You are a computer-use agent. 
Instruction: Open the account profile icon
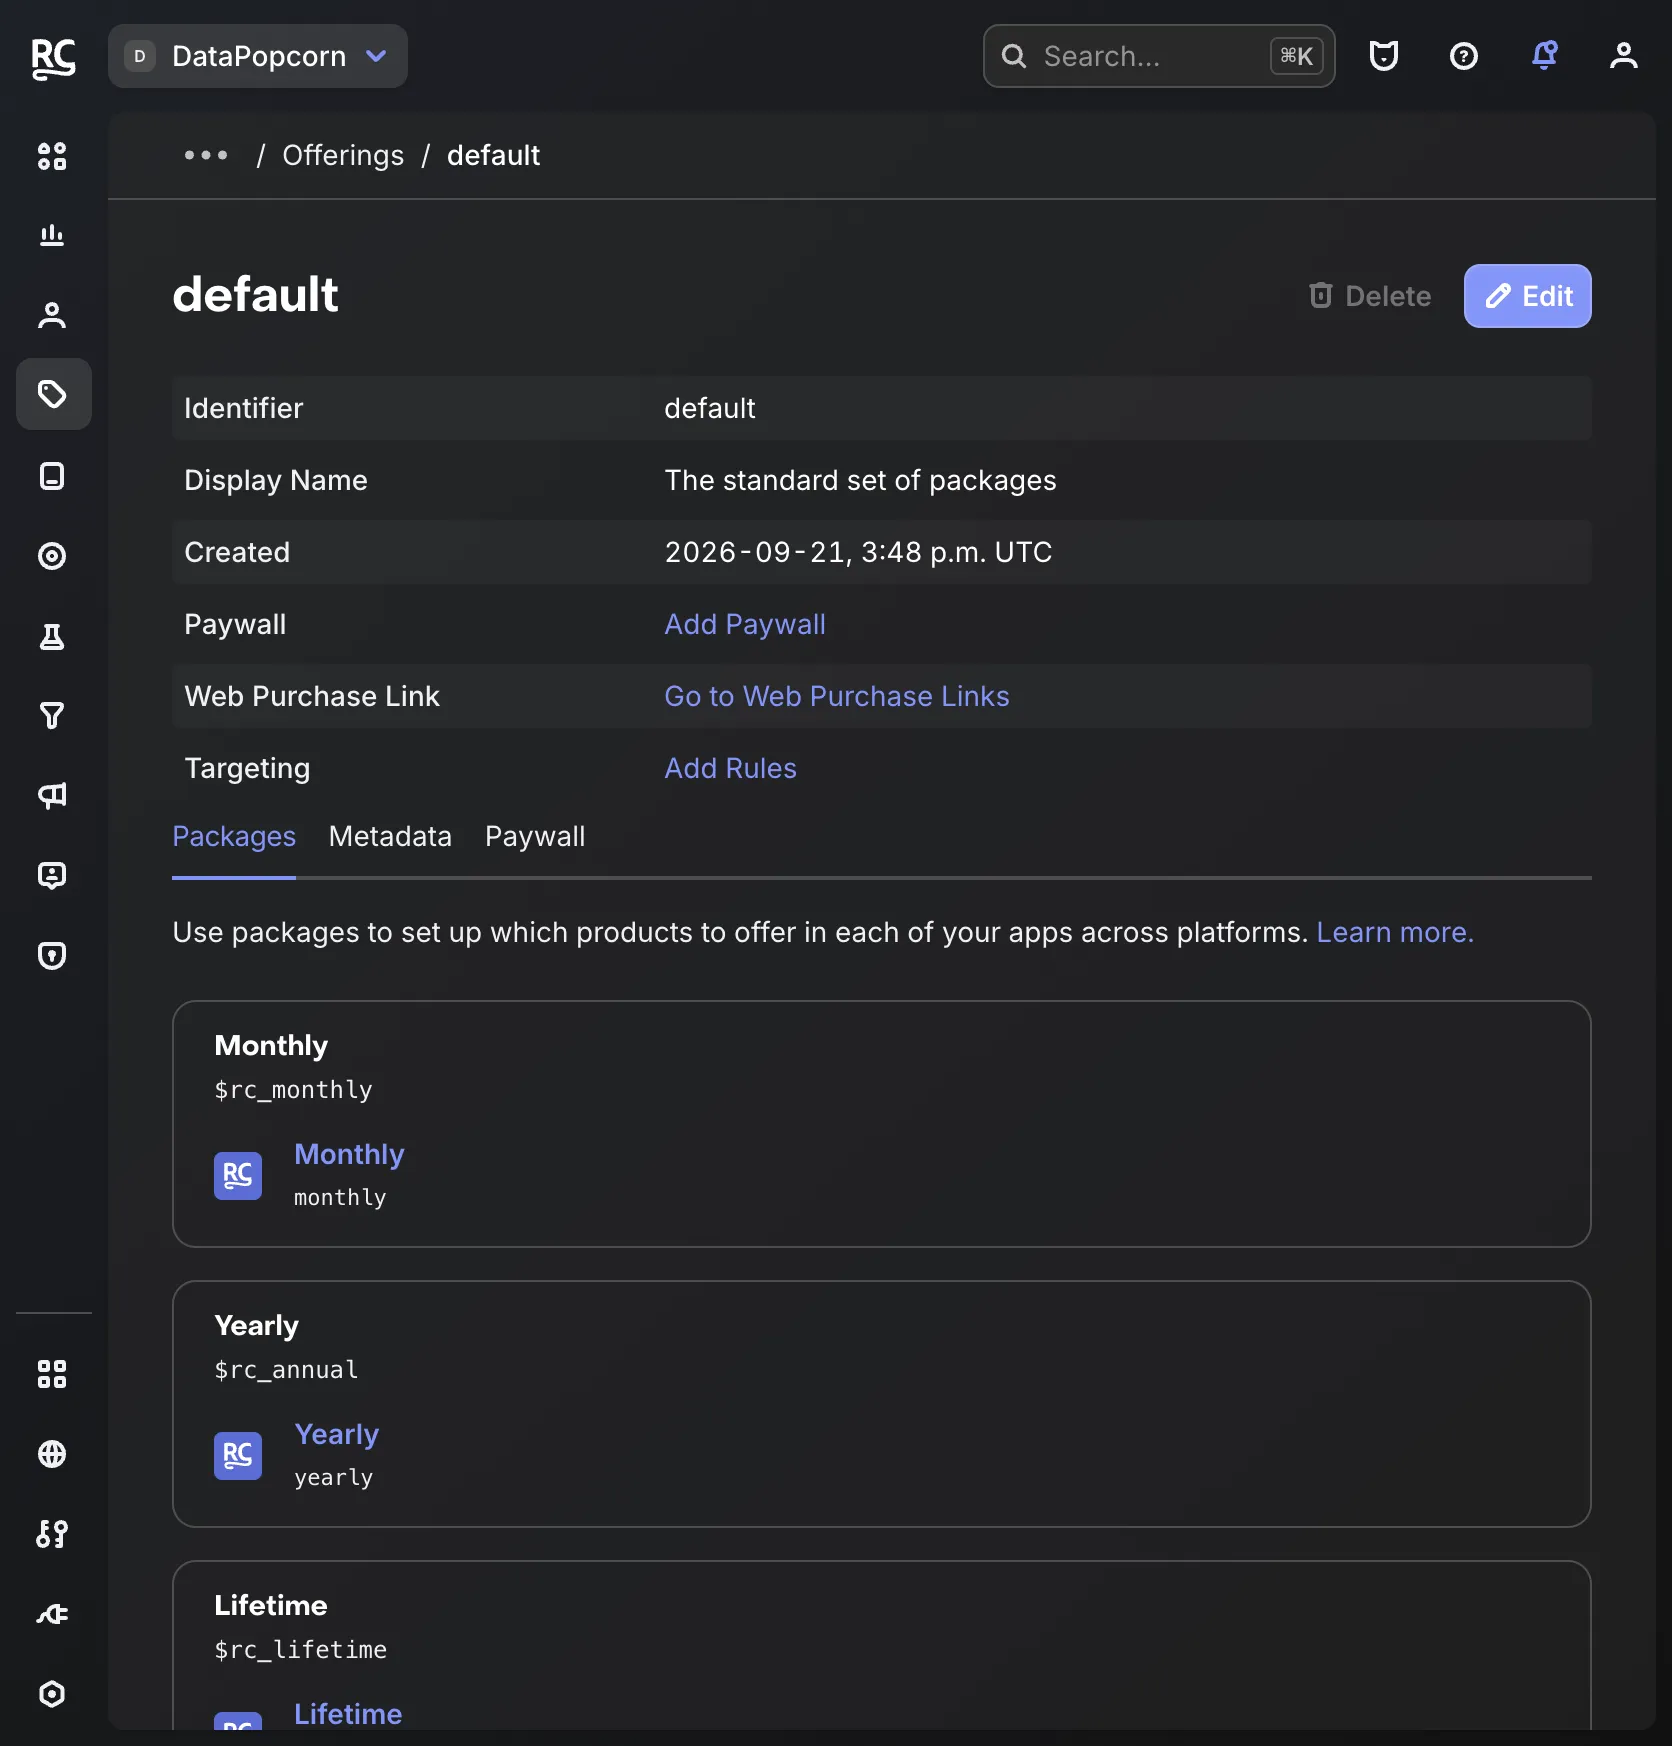[x=1624, y=56]
